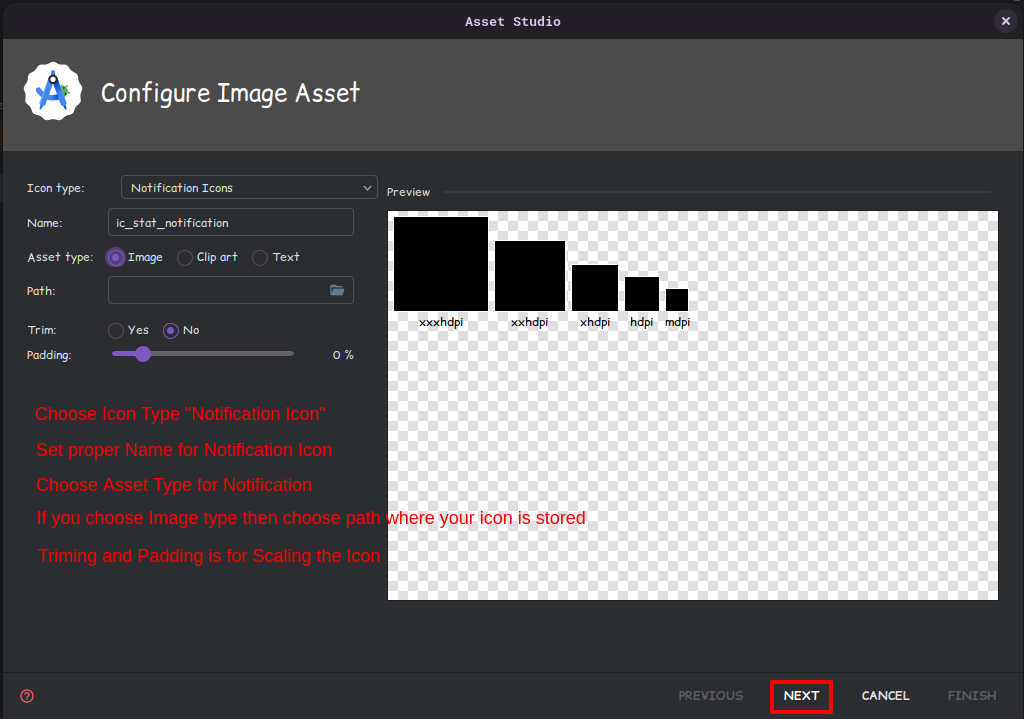This screenshot has height=719, width=1024.
Task: Click the Previous button
Action: [x=711, y=696]
